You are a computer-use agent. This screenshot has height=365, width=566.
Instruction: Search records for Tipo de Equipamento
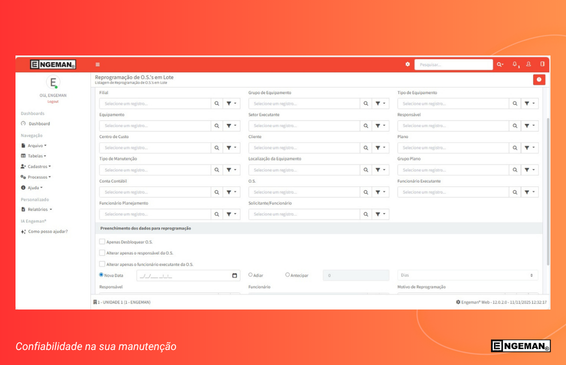pyautogui.click(x=515, y=104)
